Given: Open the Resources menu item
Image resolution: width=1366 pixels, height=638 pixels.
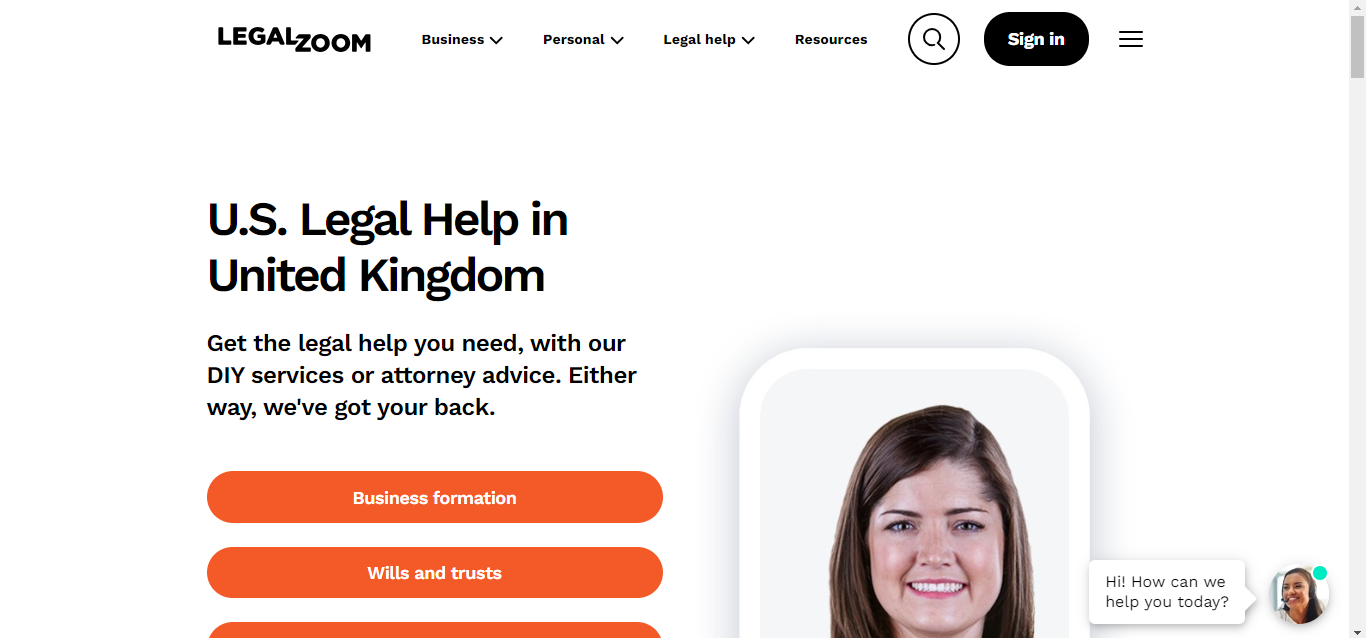Looking at the screenshot, I should coord(831,39).
